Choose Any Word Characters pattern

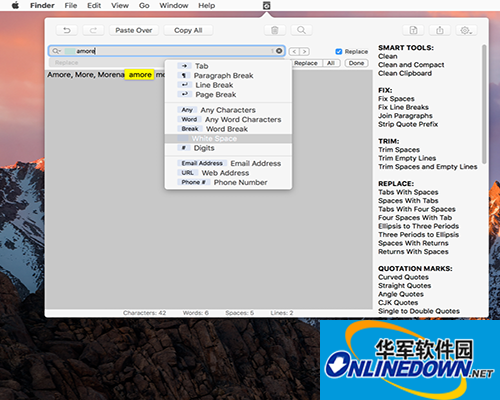point(228,119)
